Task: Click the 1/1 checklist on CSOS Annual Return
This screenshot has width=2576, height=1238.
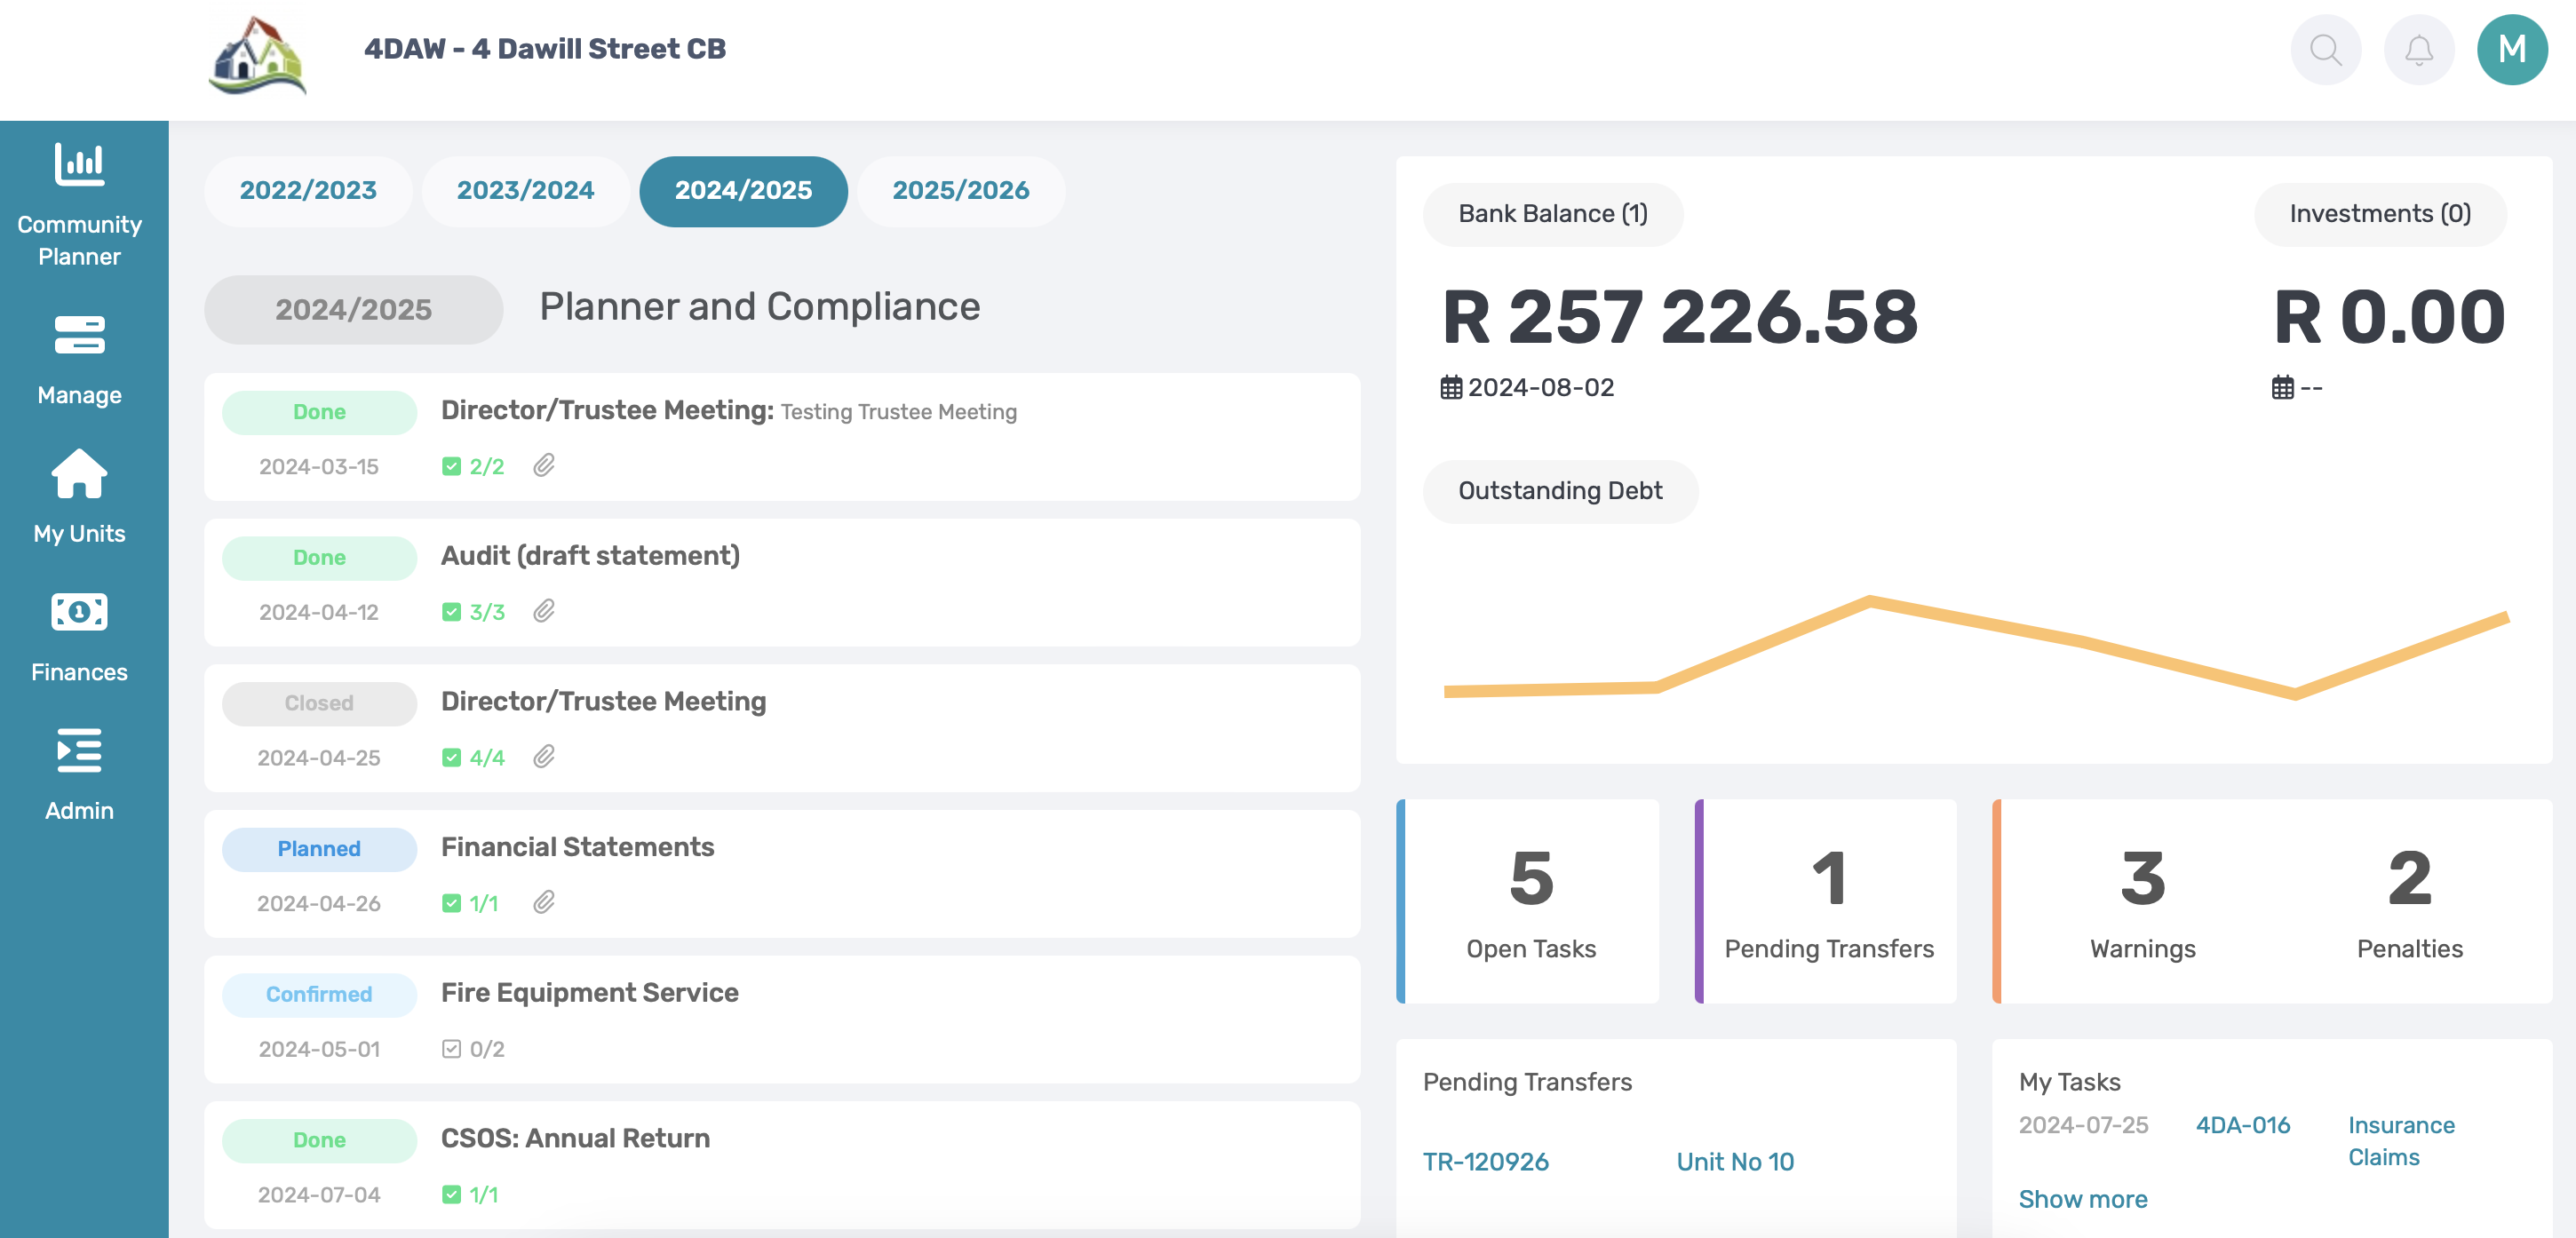Action: pos(470,1195)
